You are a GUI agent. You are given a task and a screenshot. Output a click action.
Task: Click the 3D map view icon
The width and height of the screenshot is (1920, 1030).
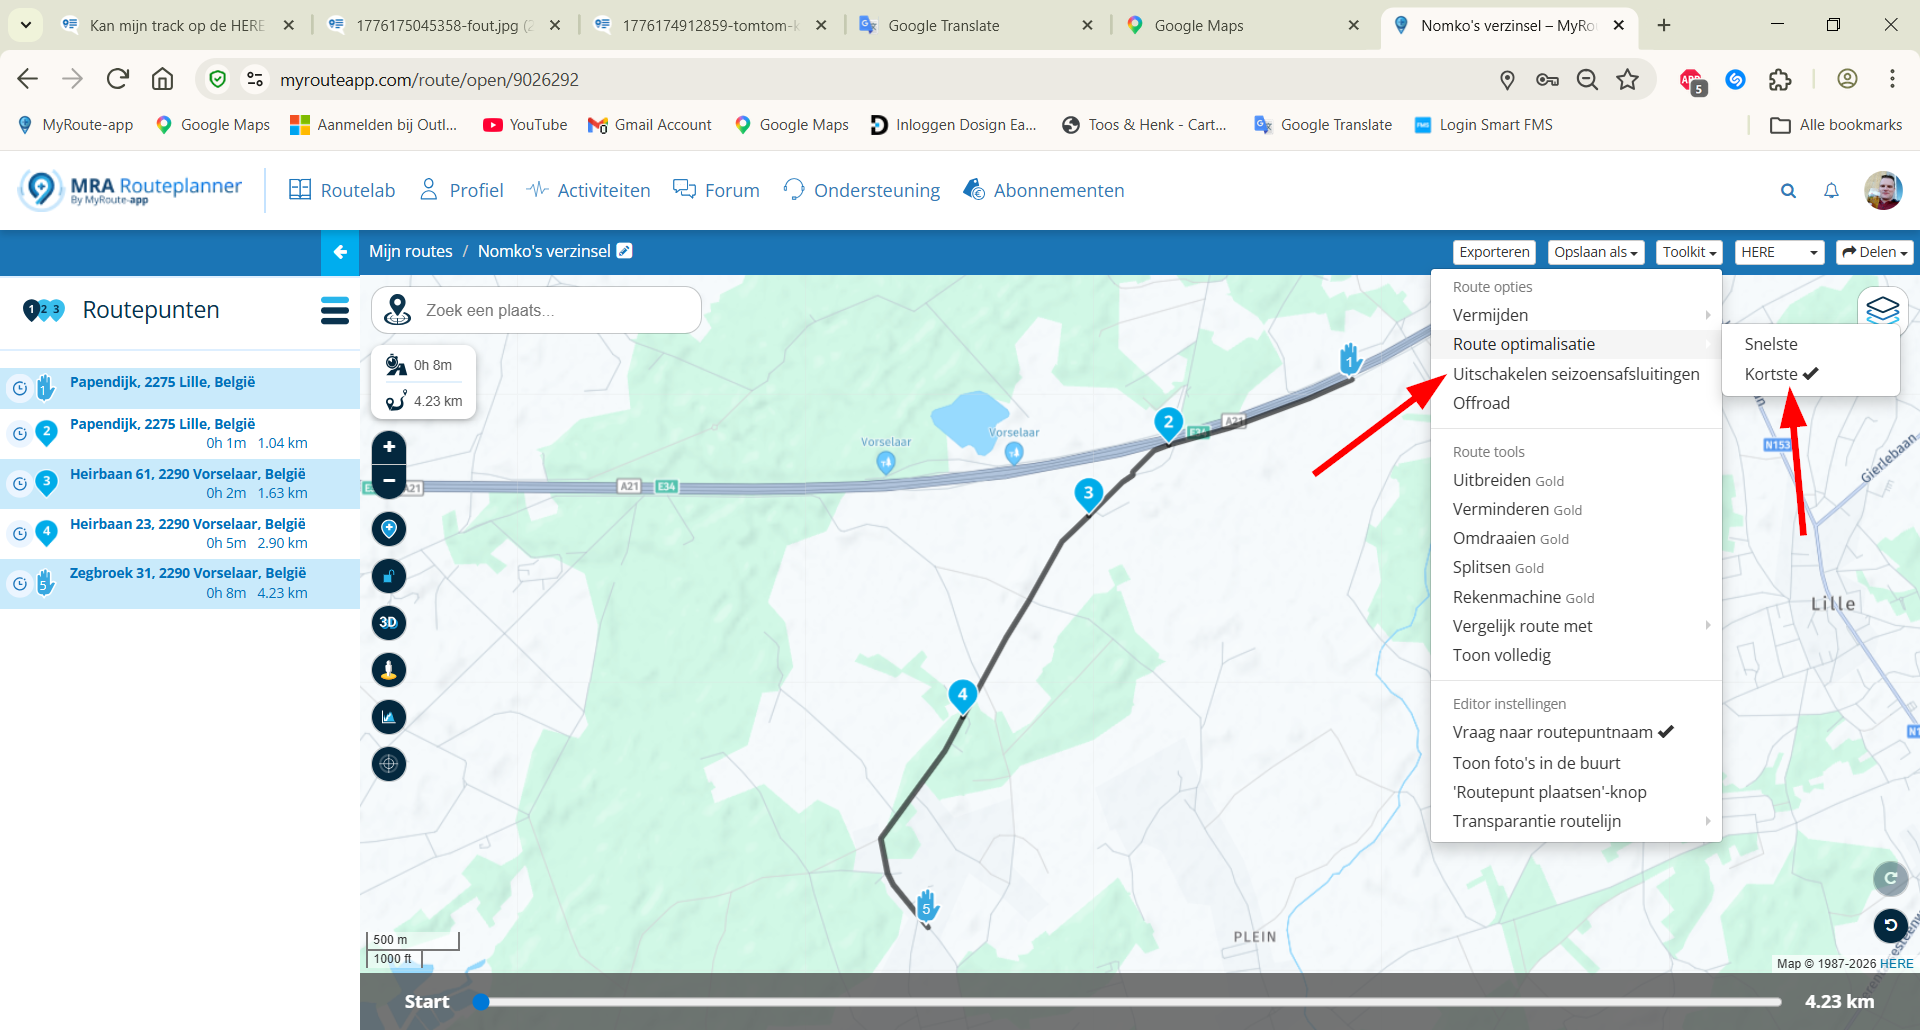(x=389, y=622)
